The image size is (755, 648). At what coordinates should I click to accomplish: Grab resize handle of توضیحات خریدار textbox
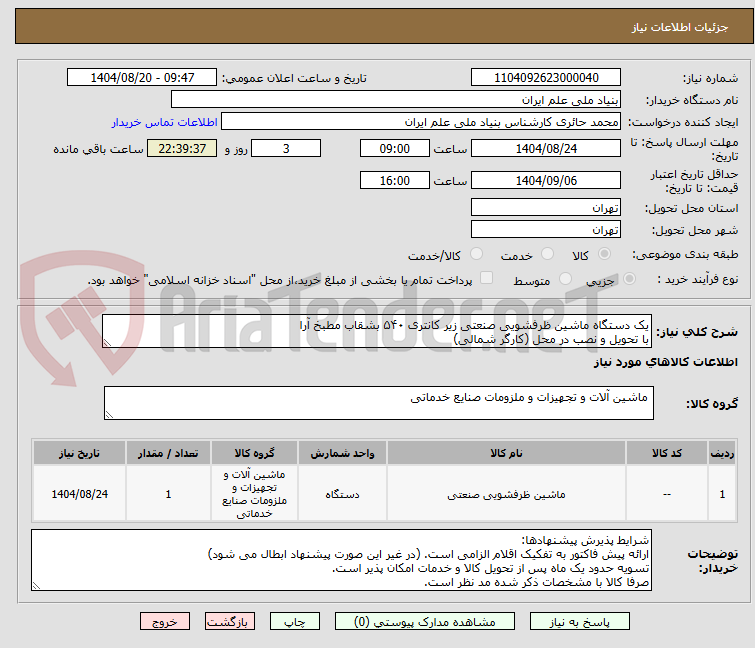click(x=36, y=585)
